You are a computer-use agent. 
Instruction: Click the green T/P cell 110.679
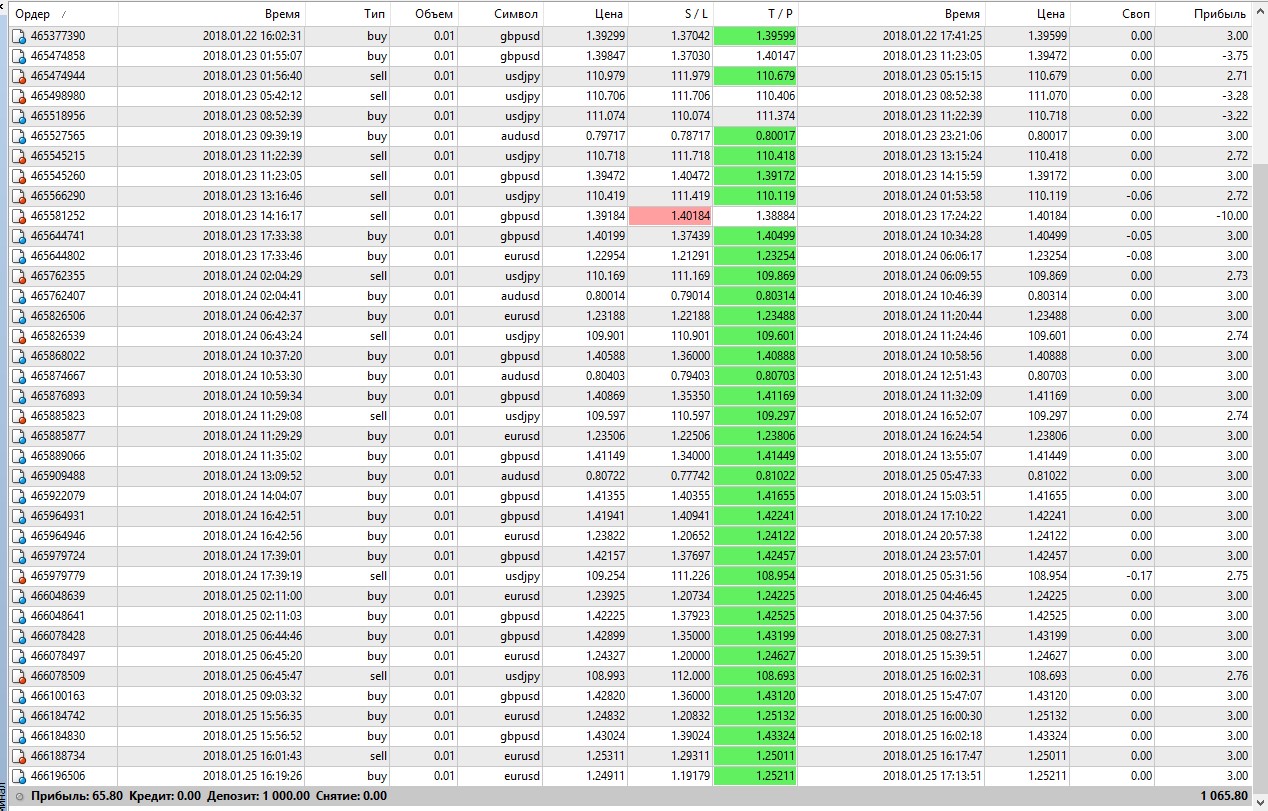[x=755, y=76]
